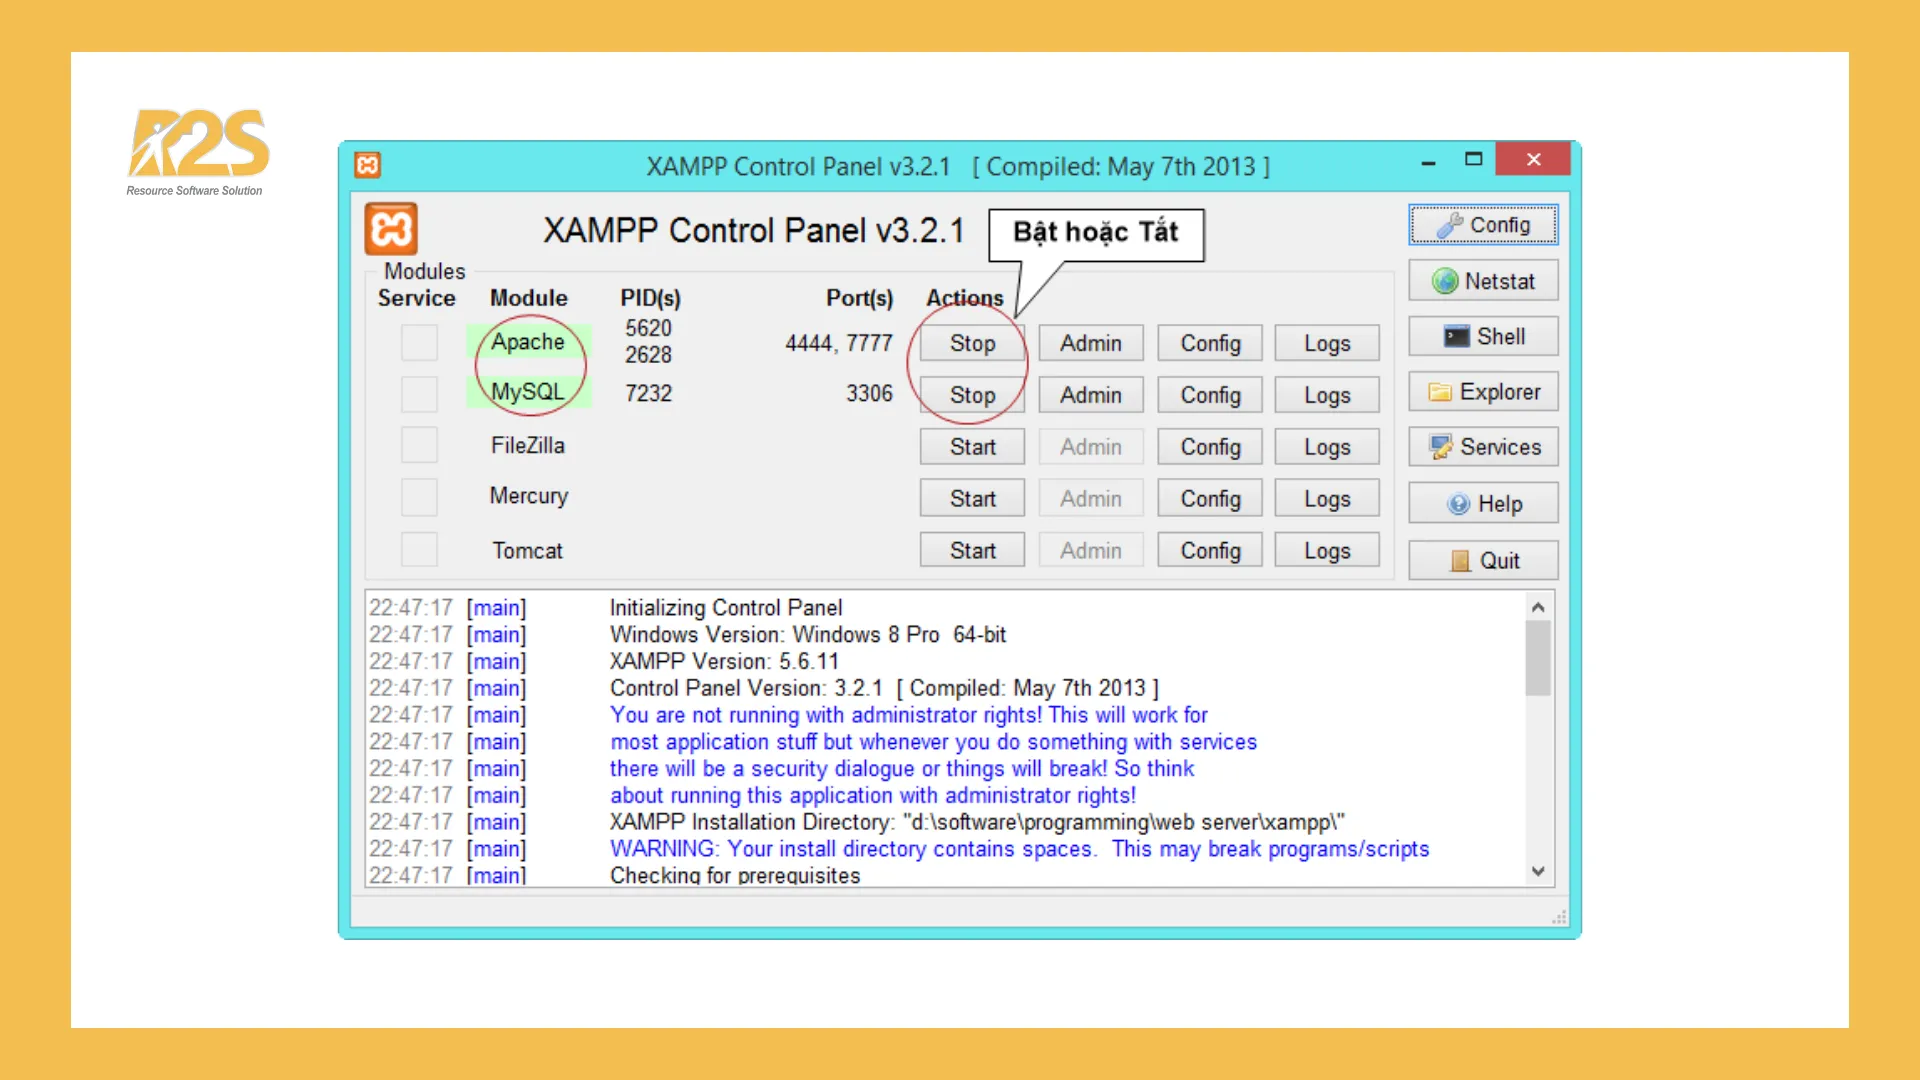
Task: Open the XAMPP Config settings via wrench icon
Action: point(1482,224)
